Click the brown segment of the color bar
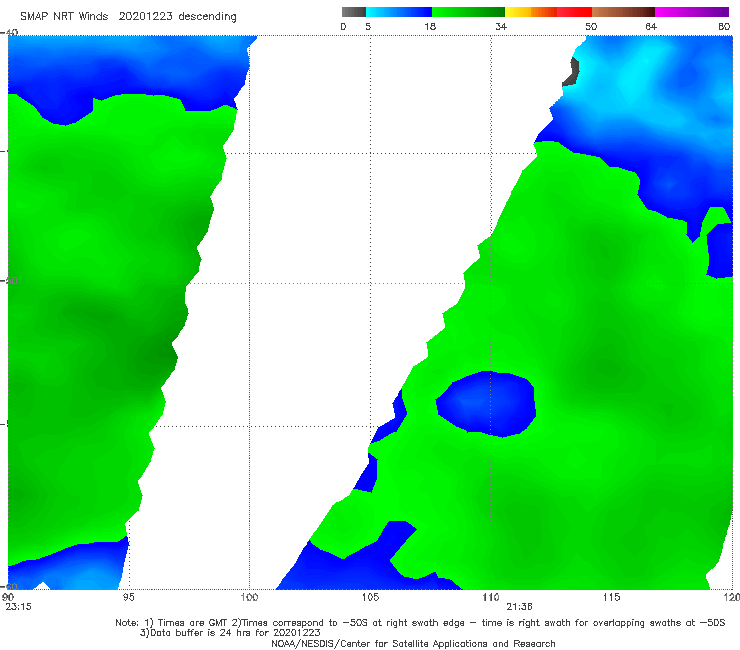 [x=623, y=12]
